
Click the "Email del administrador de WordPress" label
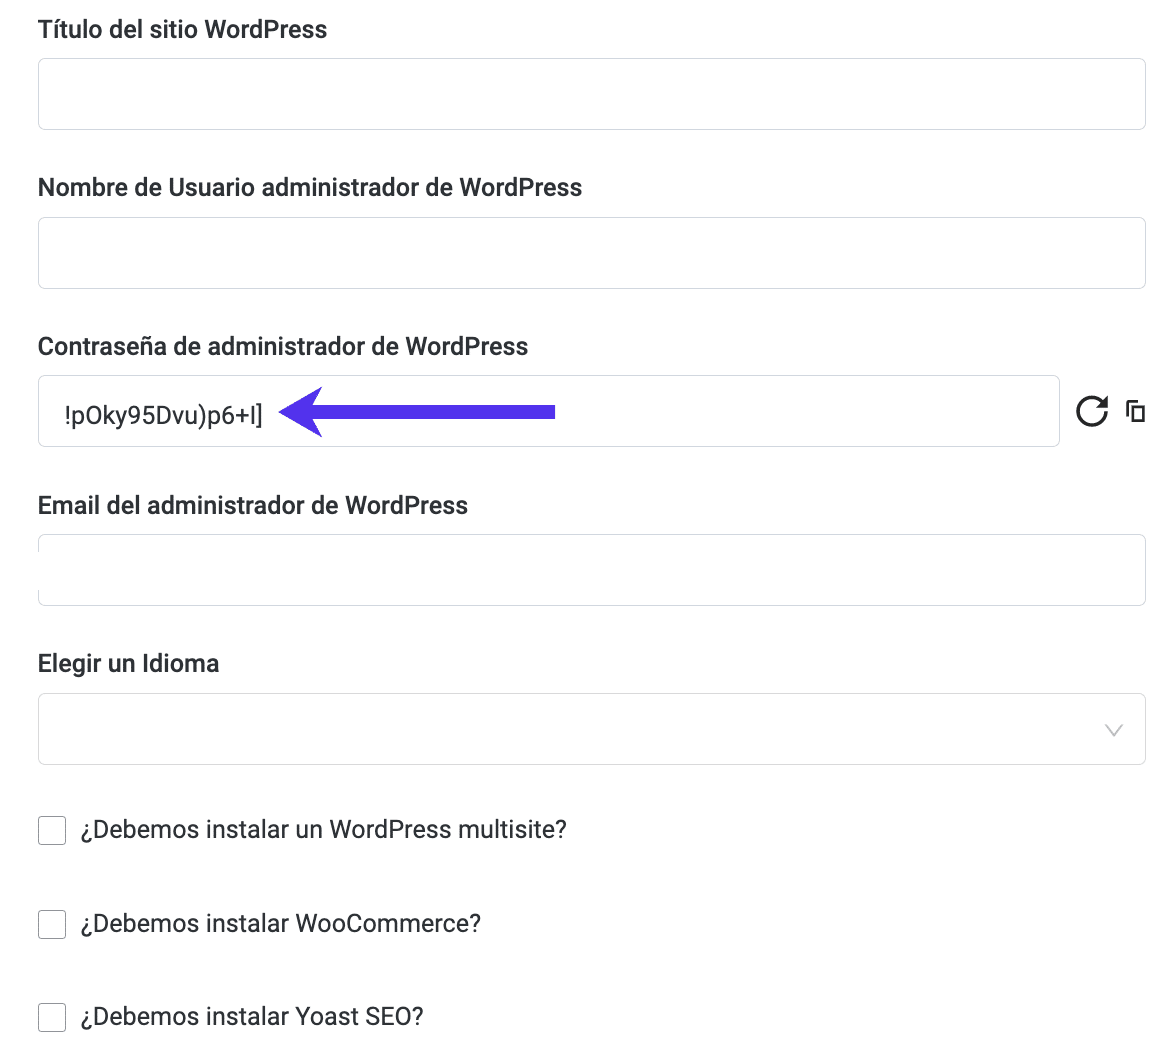[252, 505]
